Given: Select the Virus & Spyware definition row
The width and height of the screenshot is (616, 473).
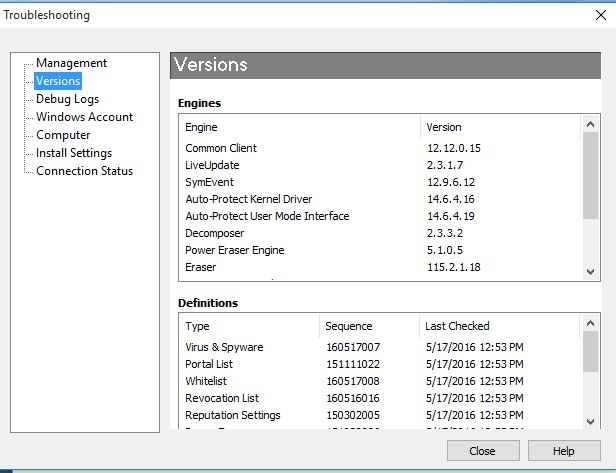Looking at the screenshot, I should coord(224,347).
